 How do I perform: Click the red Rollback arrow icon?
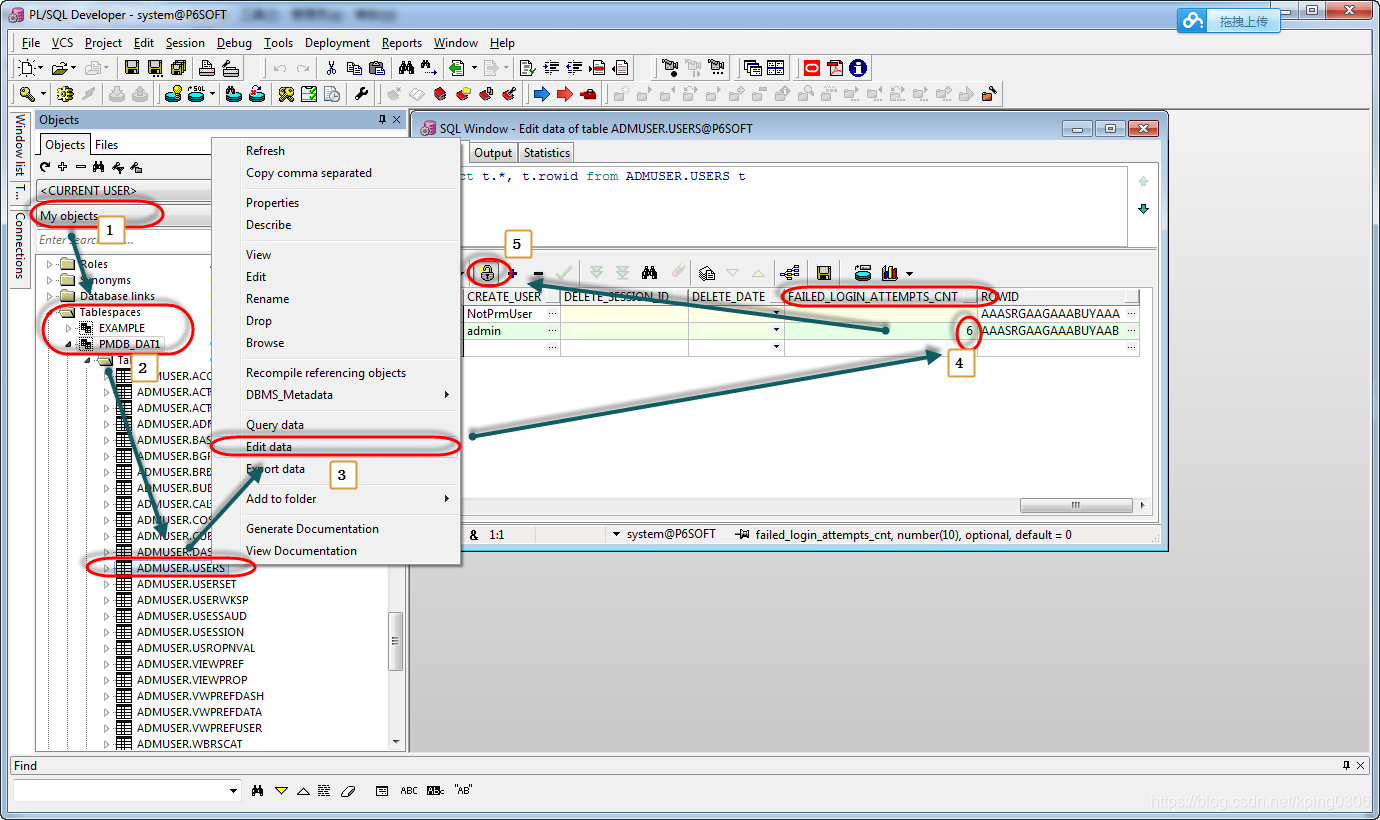(x=564, y=94)
